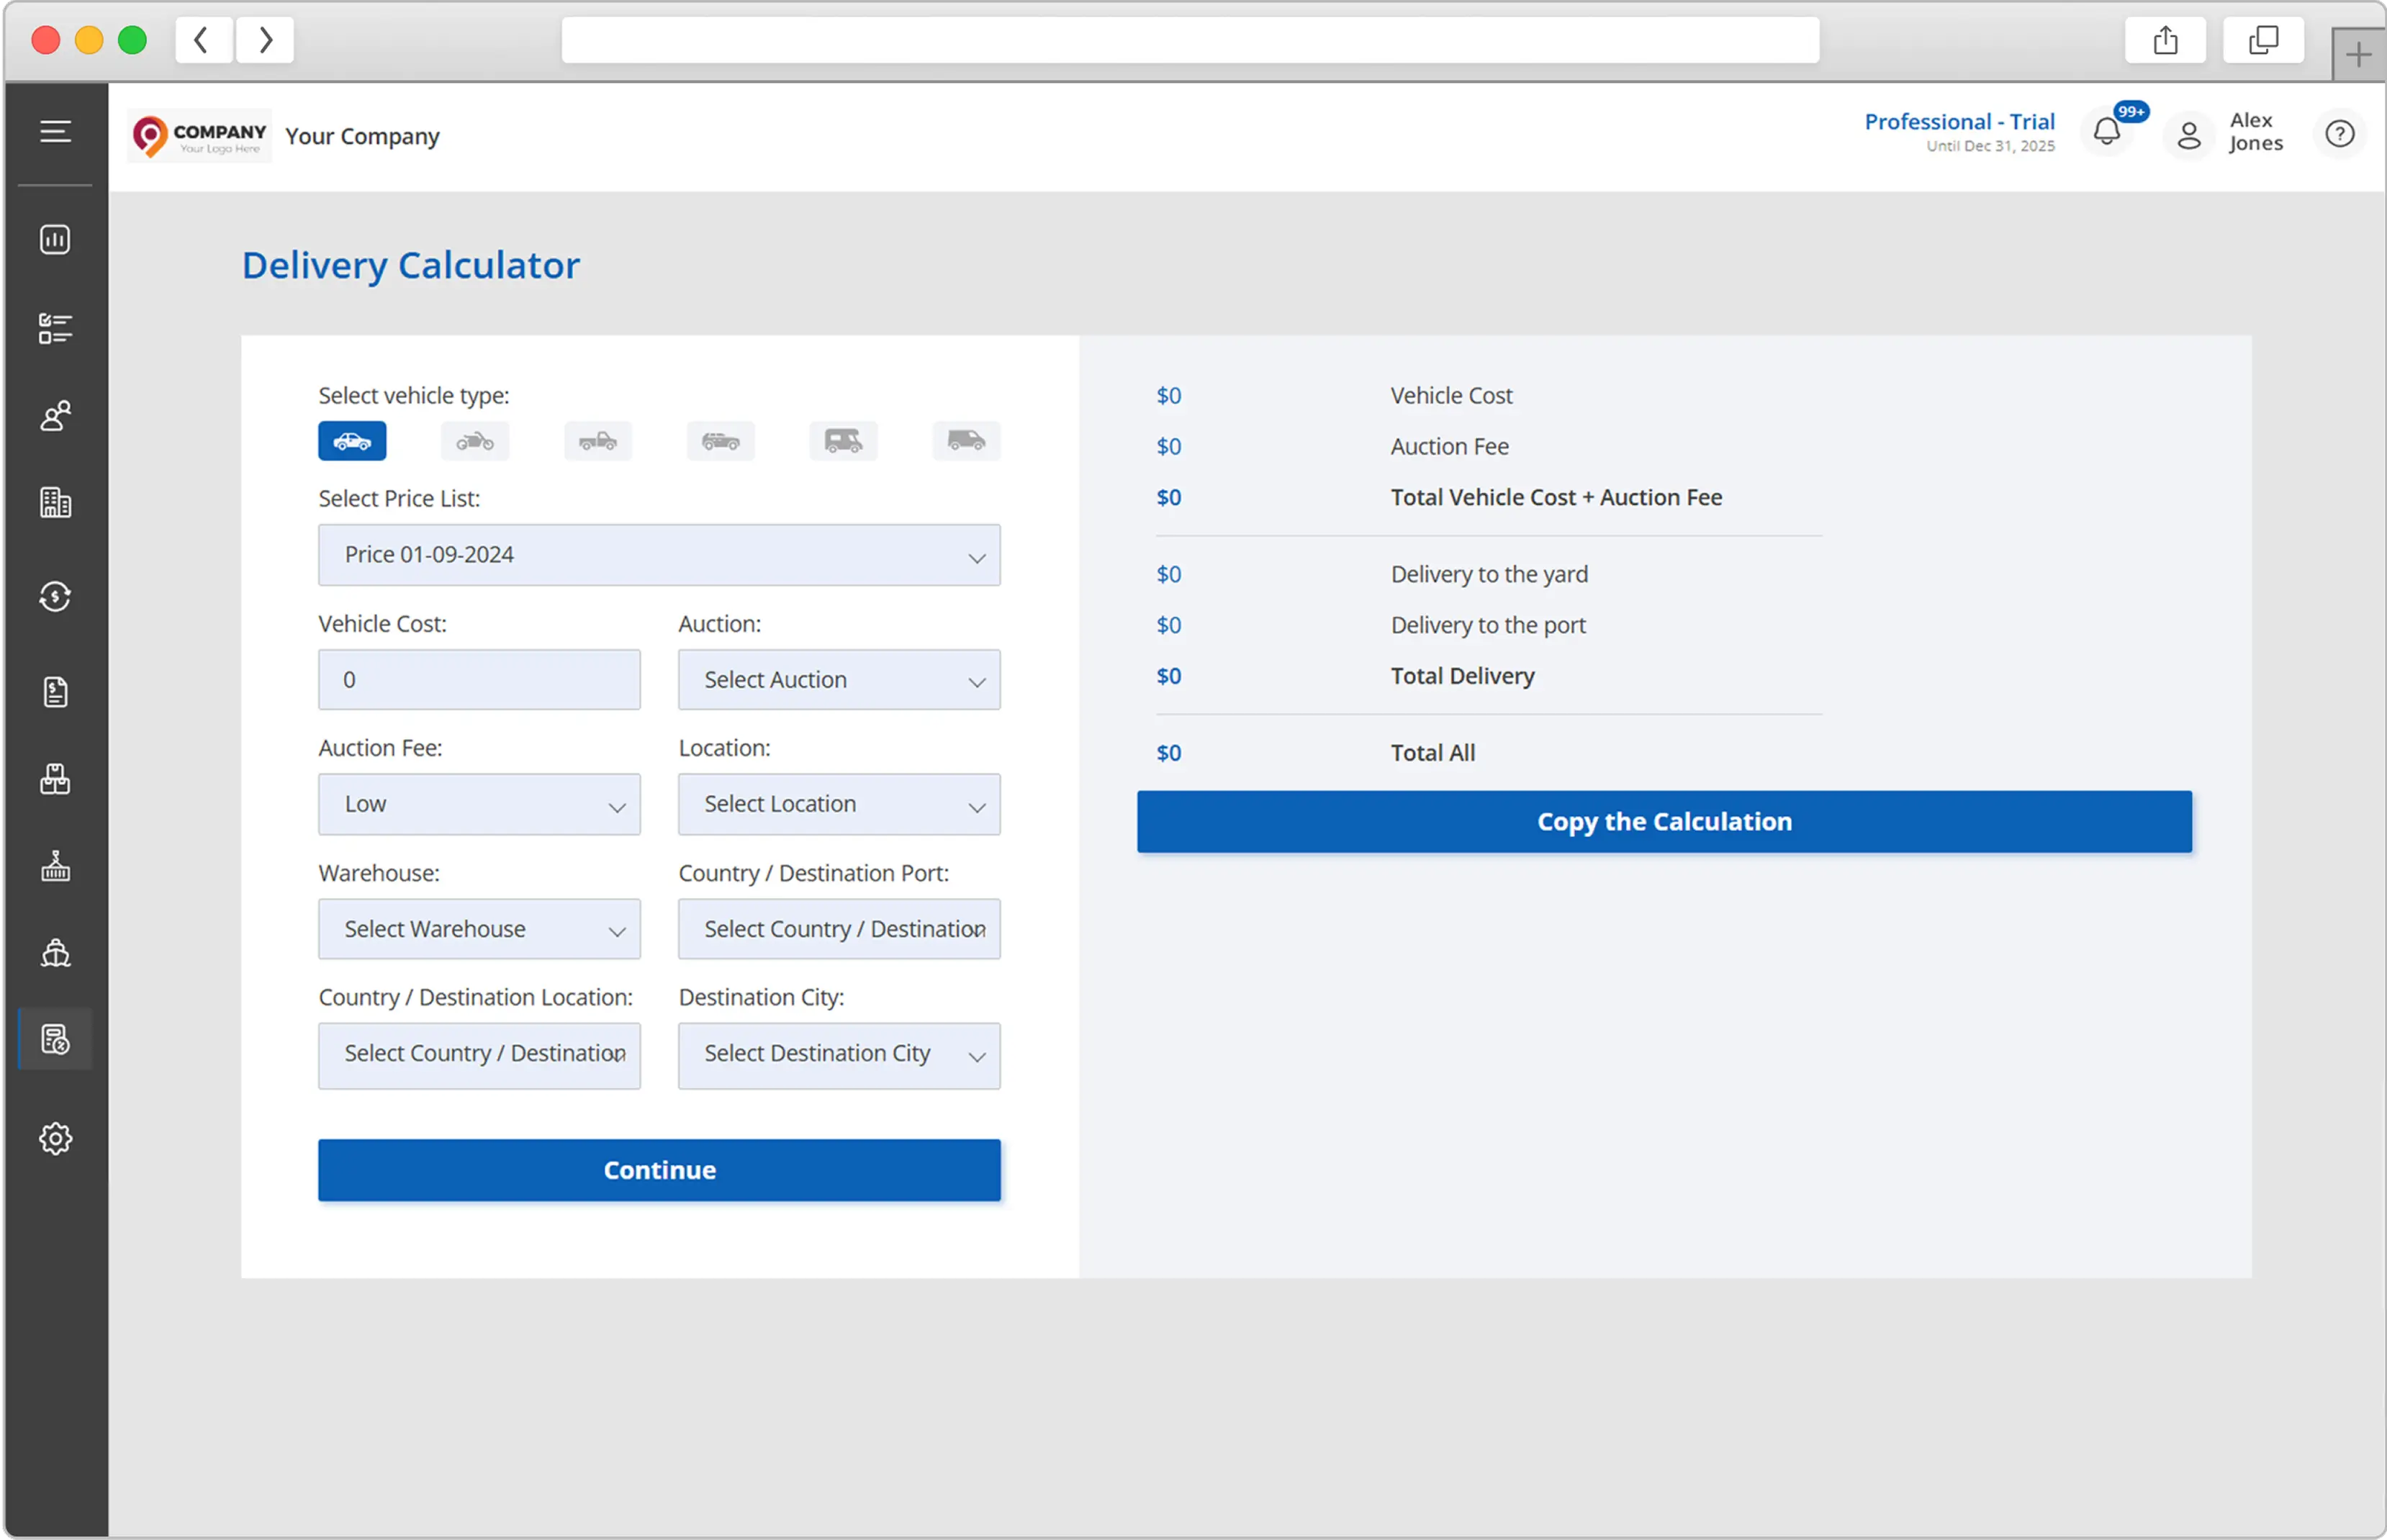The height and width of the screenshot is (1540, 2387).
Task: Open the user profile avatar icon
Action: pos(2190,135)
